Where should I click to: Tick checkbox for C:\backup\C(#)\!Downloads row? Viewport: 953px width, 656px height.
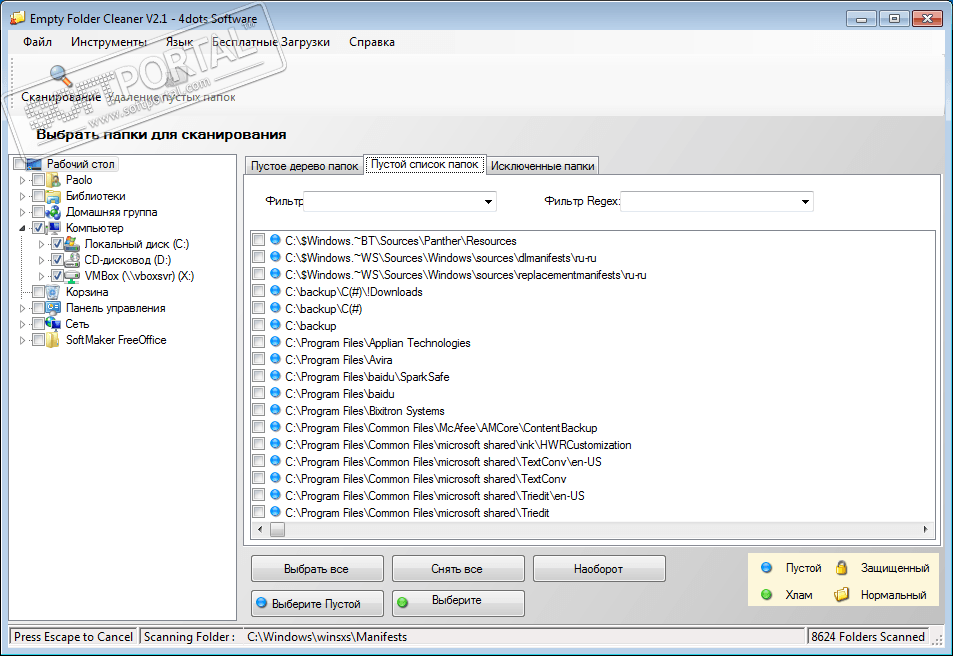tap(258, 291)
